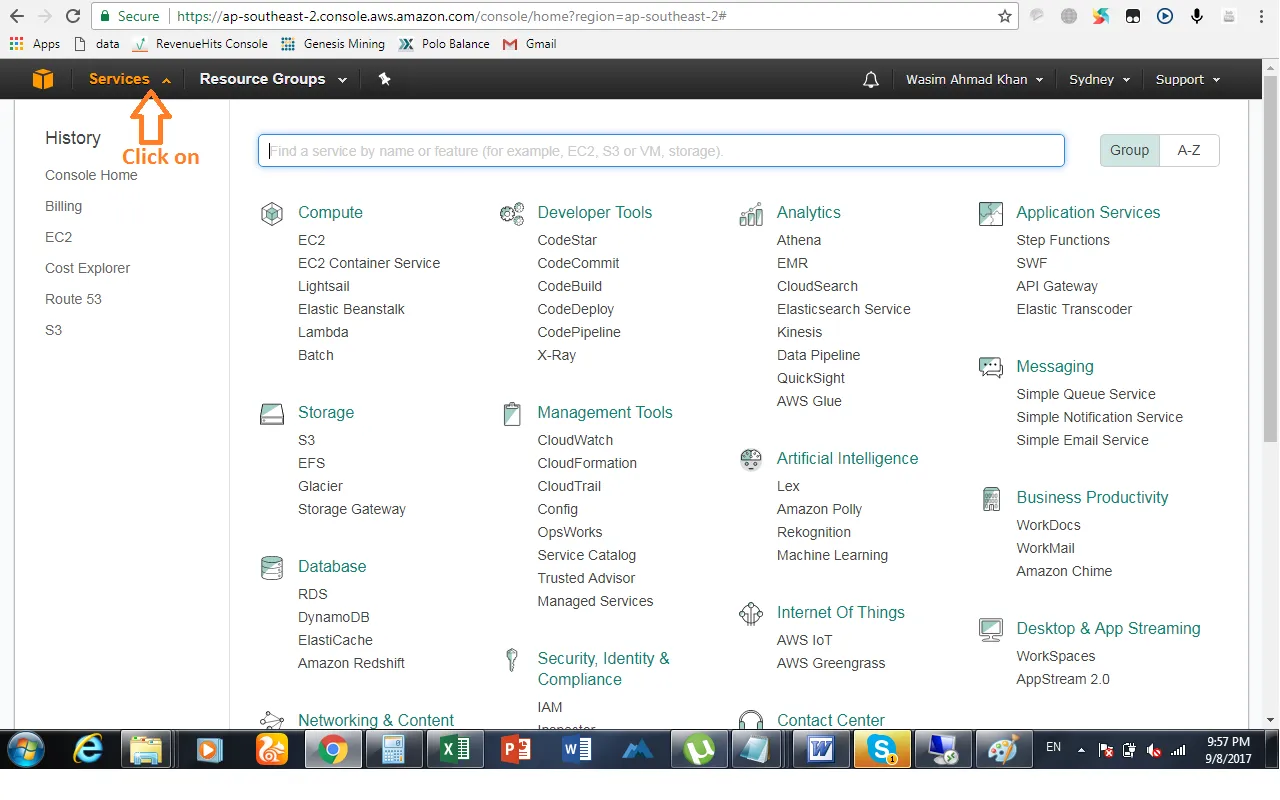Image resolution: width=1280 pixels, height=800 pixels.
Task: Open the WorkSpaces service link
Action: pos(1056,656)
